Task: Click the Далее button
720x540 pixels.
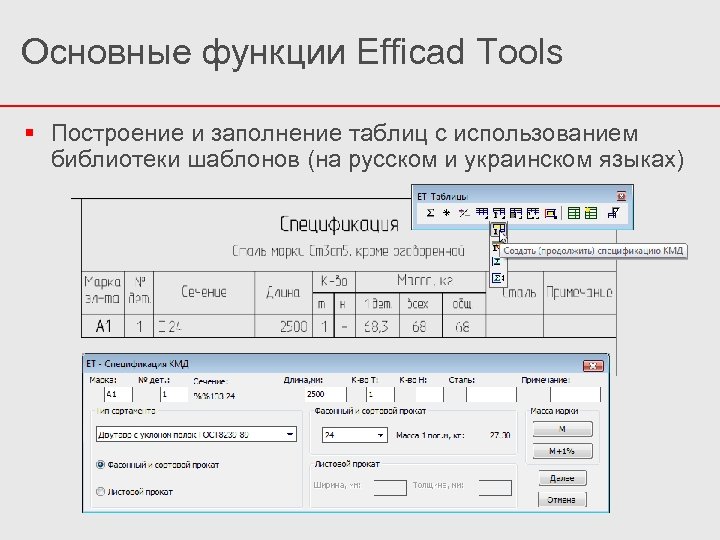Action: point(562,478)
